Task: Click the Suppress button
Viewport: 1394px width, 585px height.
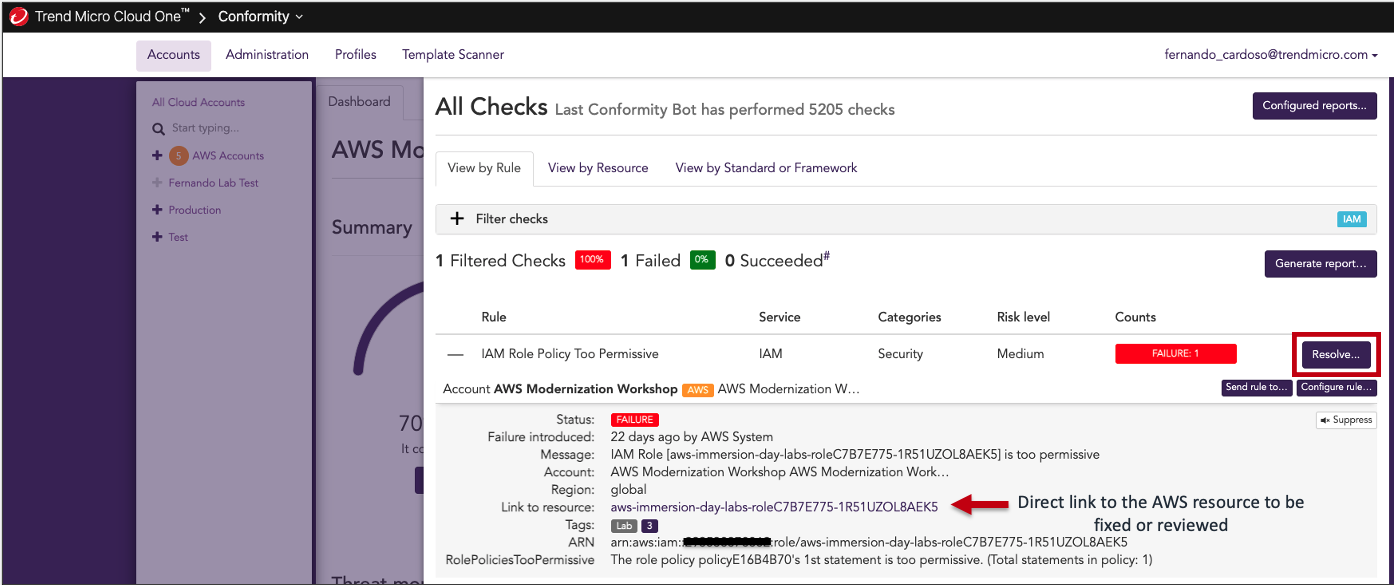Action: pos(1346,420)
